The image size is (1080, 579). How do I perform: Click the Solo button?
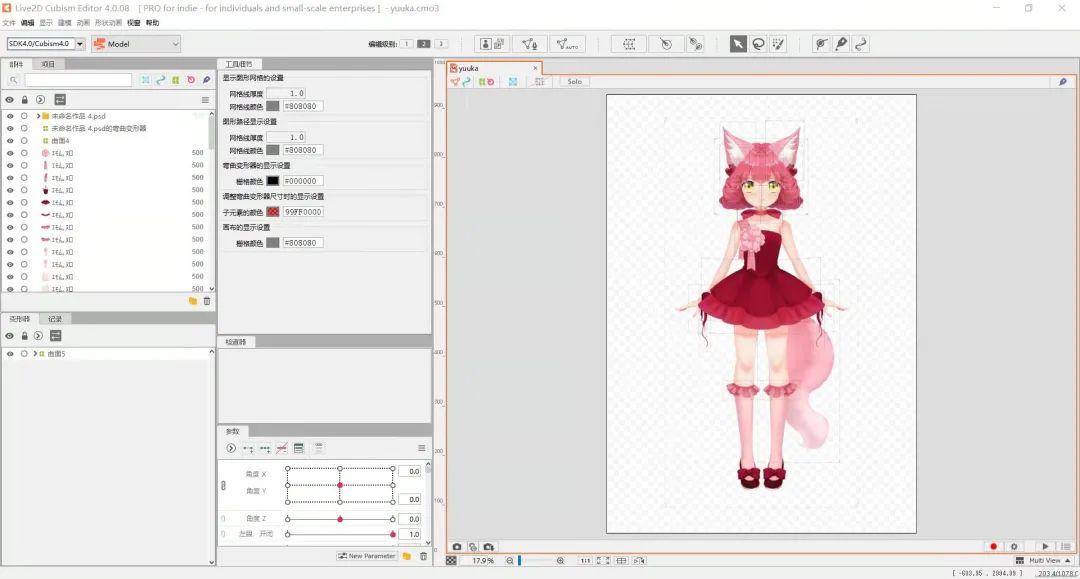574,82
